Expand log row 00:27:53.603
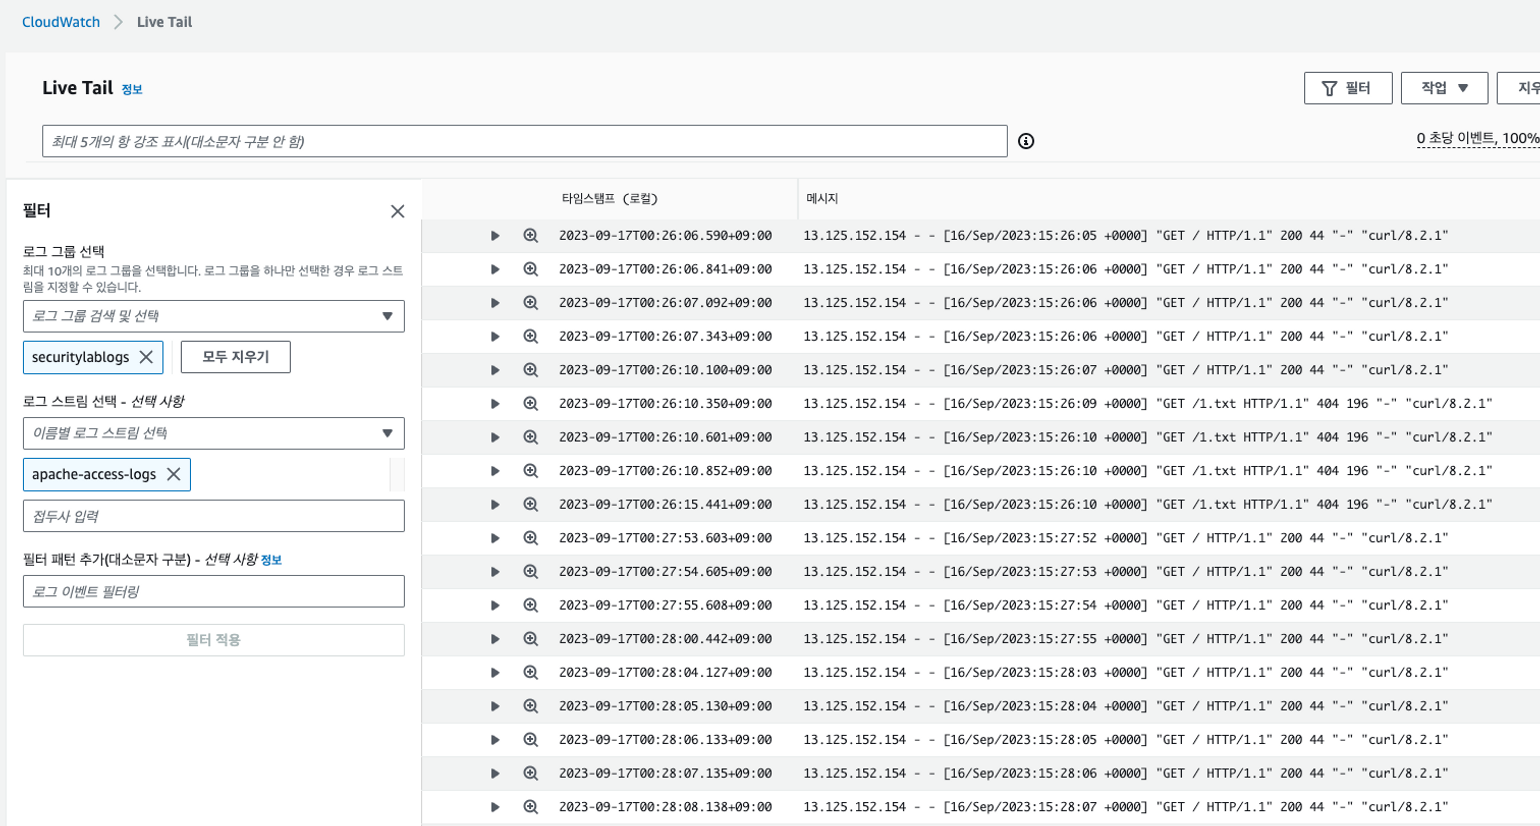This screenshot has width=1540, height=826. [x=495, y=538]
